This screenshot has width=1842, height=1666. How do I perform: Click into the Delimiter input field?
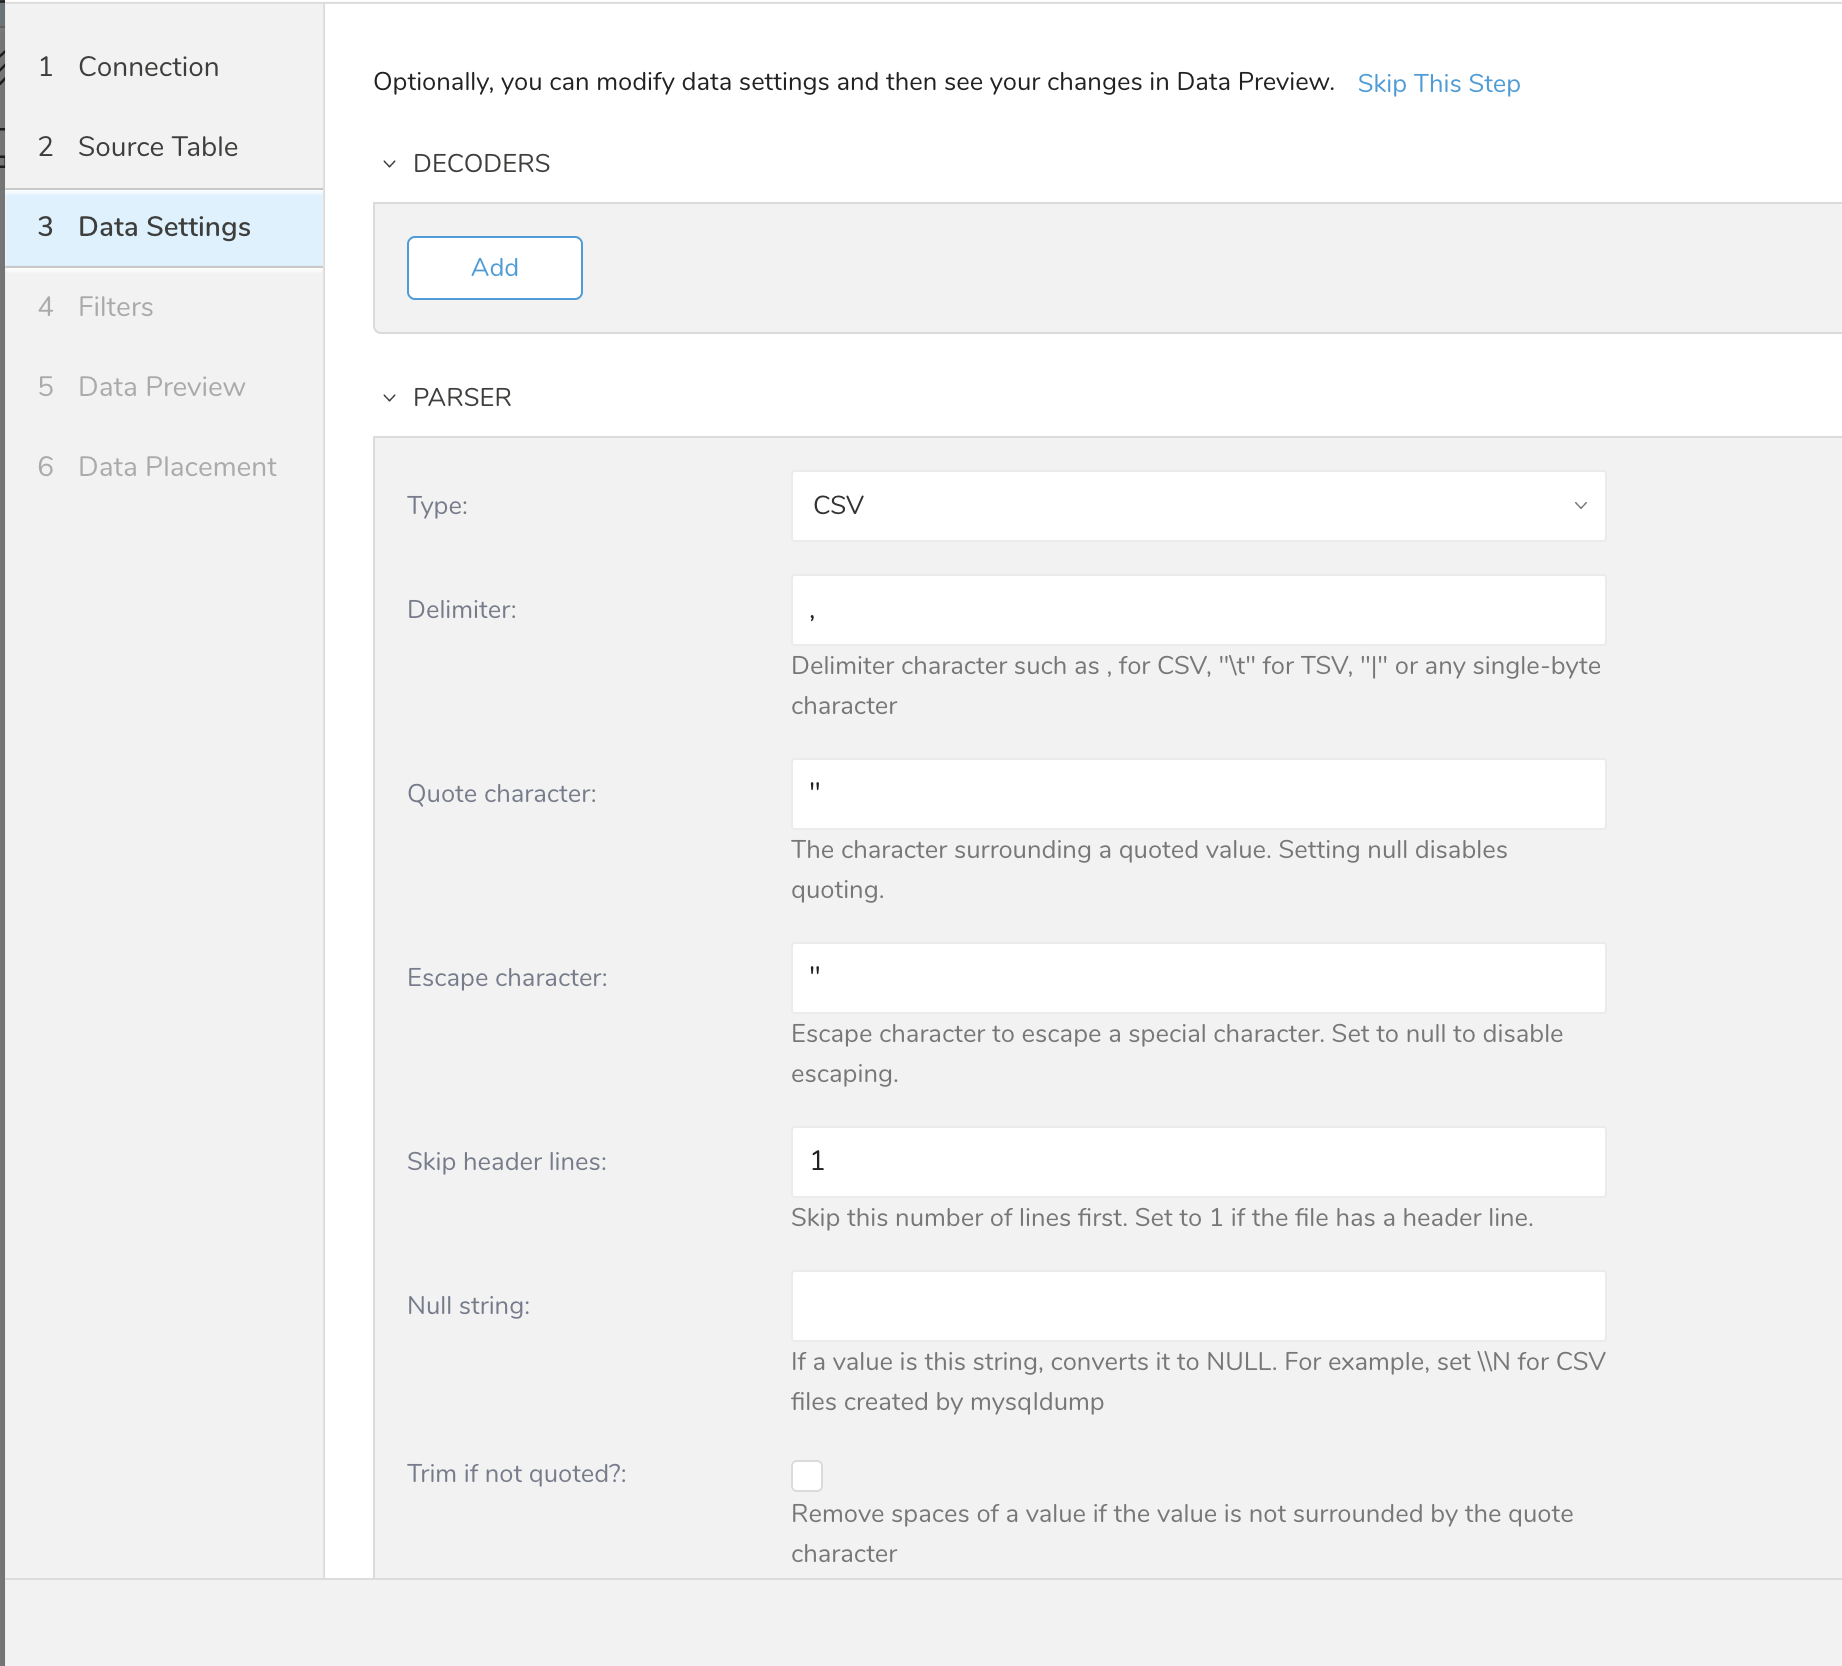tap(1197, 610)
